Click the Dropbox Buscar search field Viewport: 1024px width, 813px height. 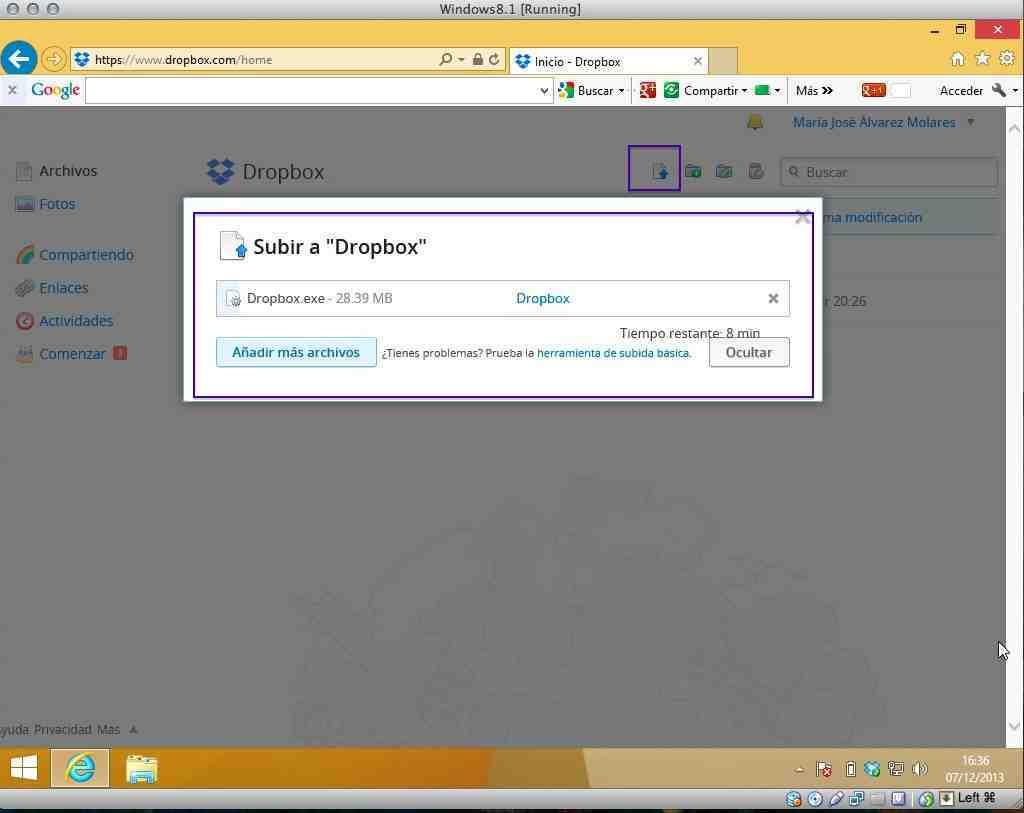(x=897, y=172)
